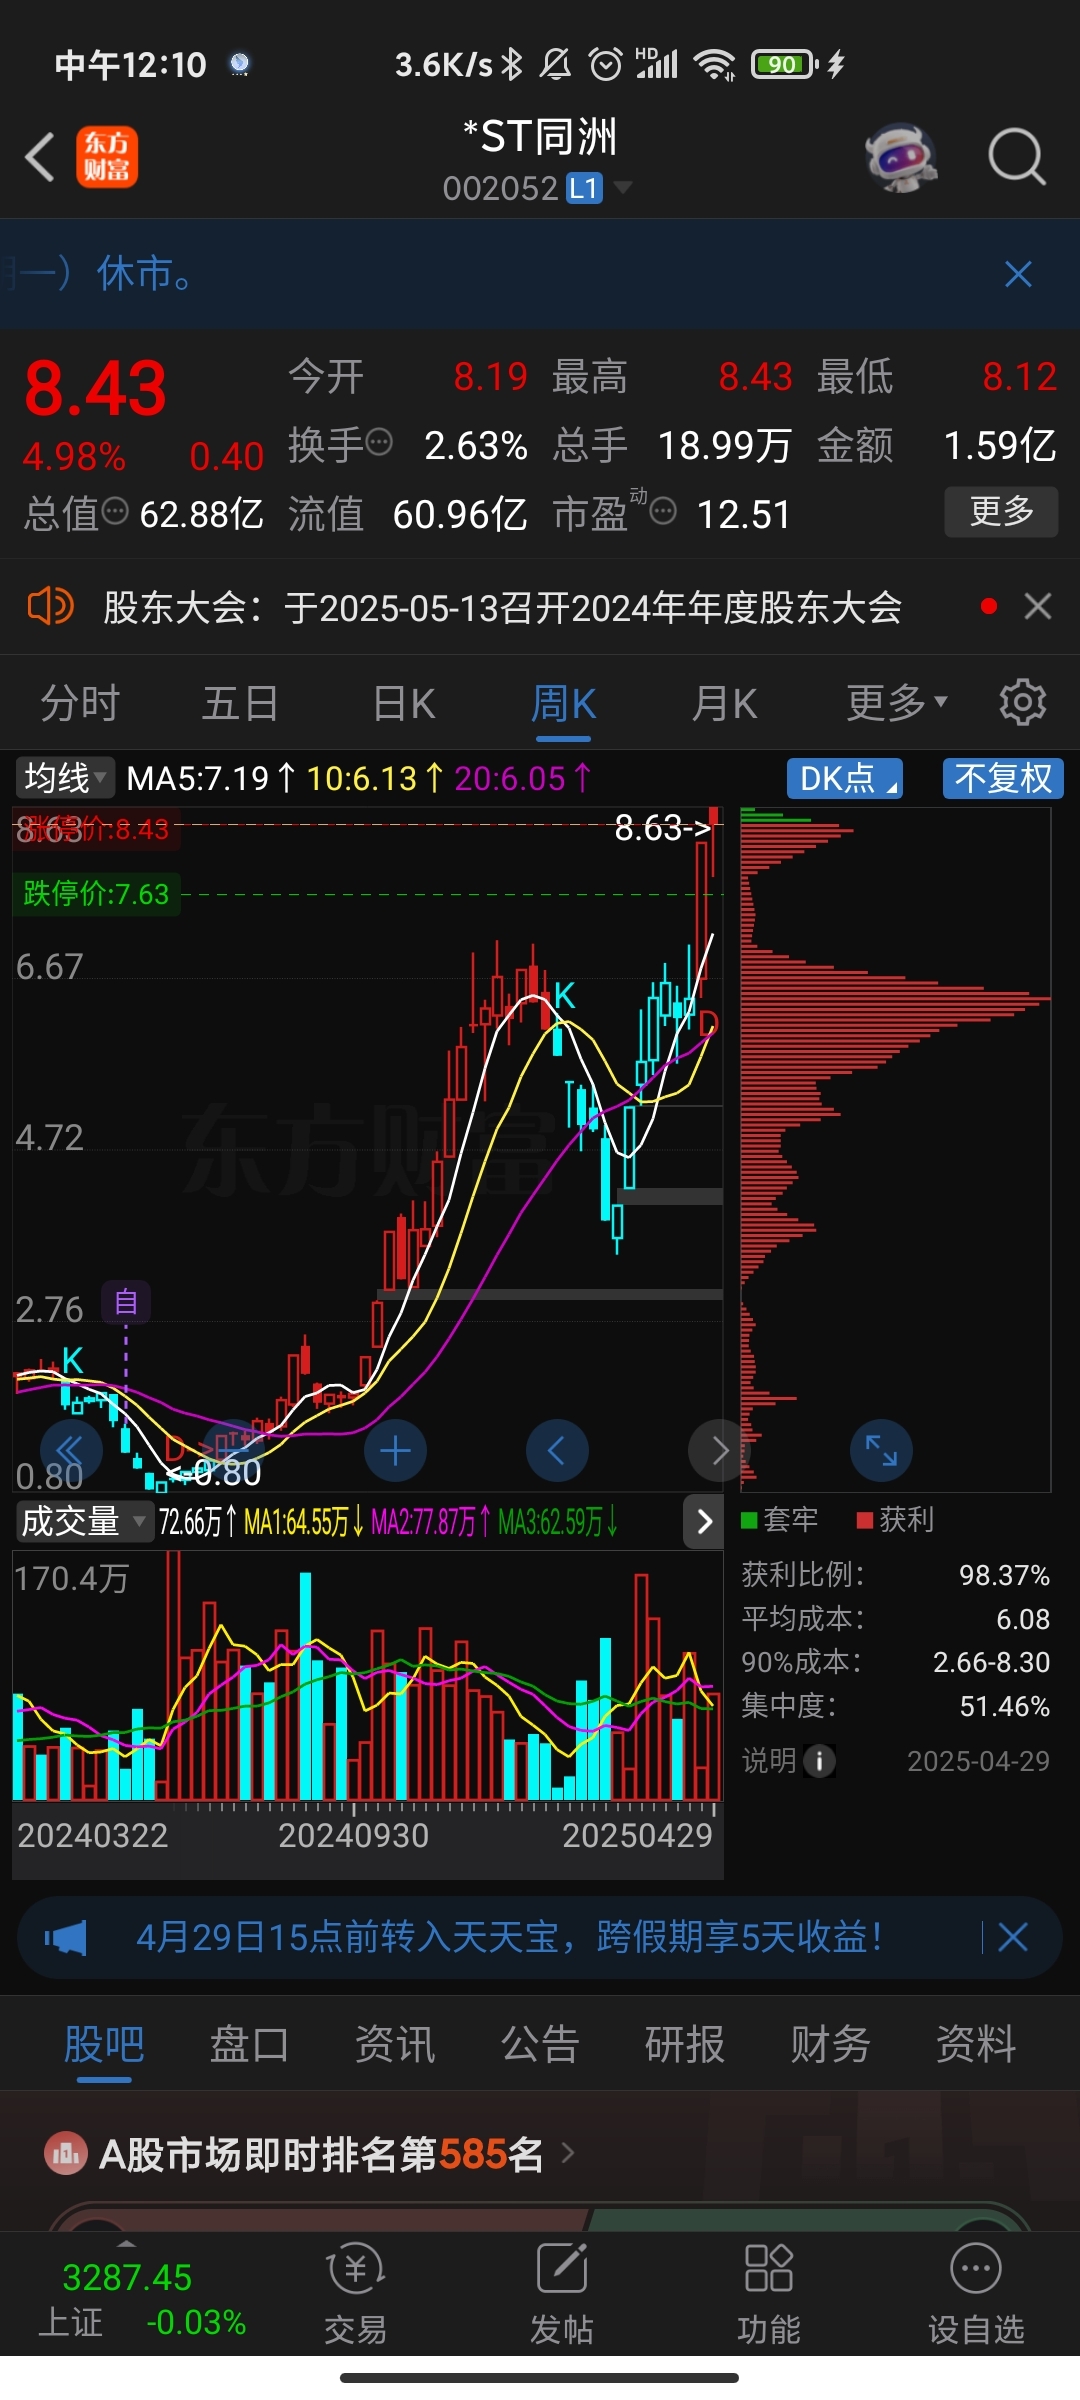The width and height of the screenshot is (1080, 2400).
Task: Open the 成交量 indicator dropdown
Action: 84,1521
